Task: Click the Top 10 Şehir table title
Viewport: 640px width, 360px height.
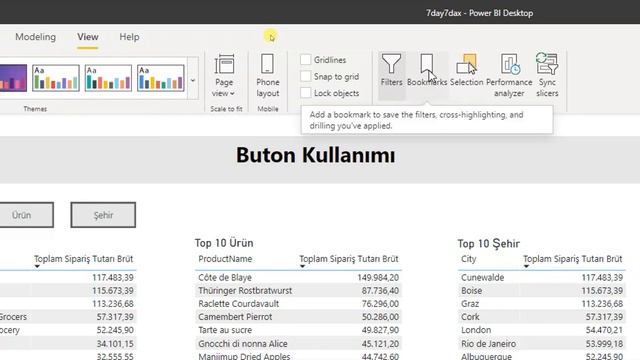Action: pos(489,244)
